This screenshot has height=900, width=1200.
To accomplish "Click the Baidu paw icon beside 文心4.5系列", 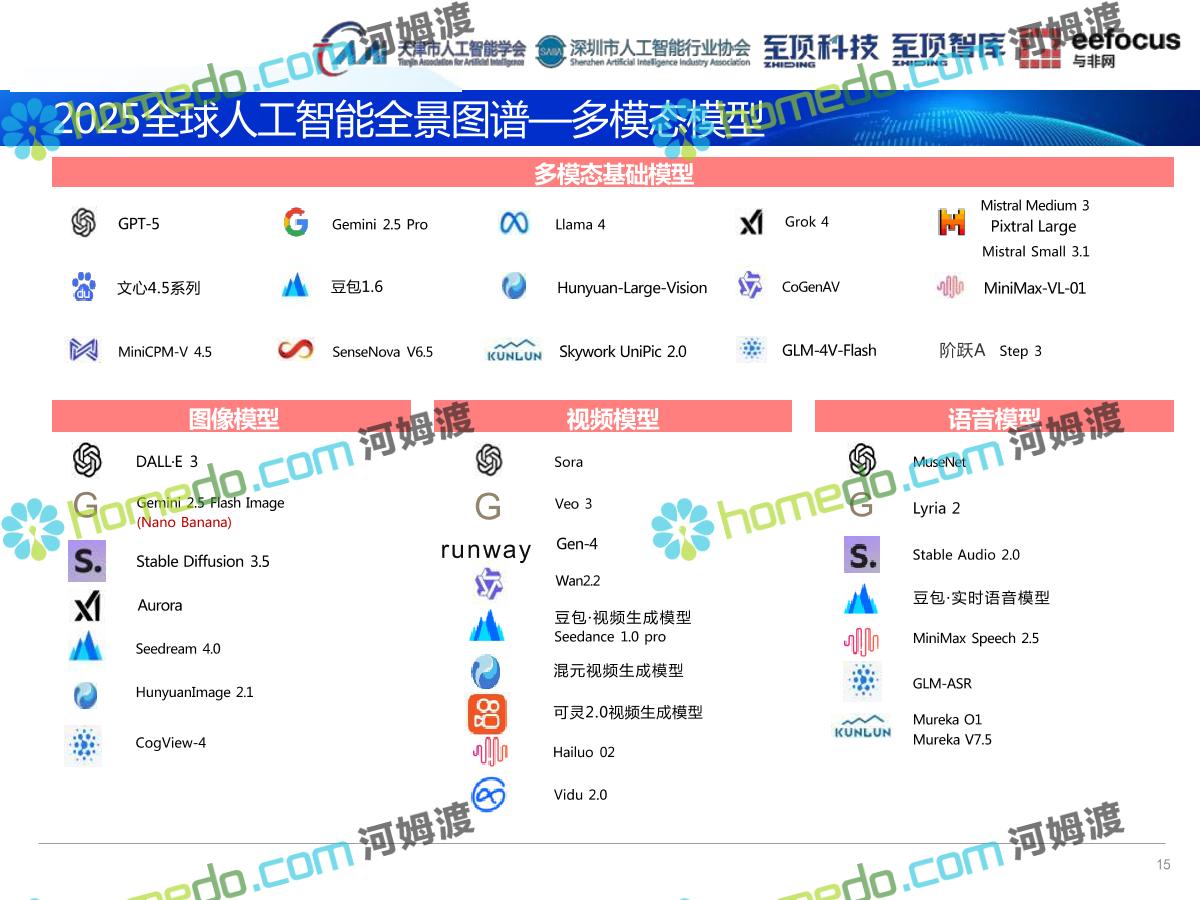I will click(84, 287).
